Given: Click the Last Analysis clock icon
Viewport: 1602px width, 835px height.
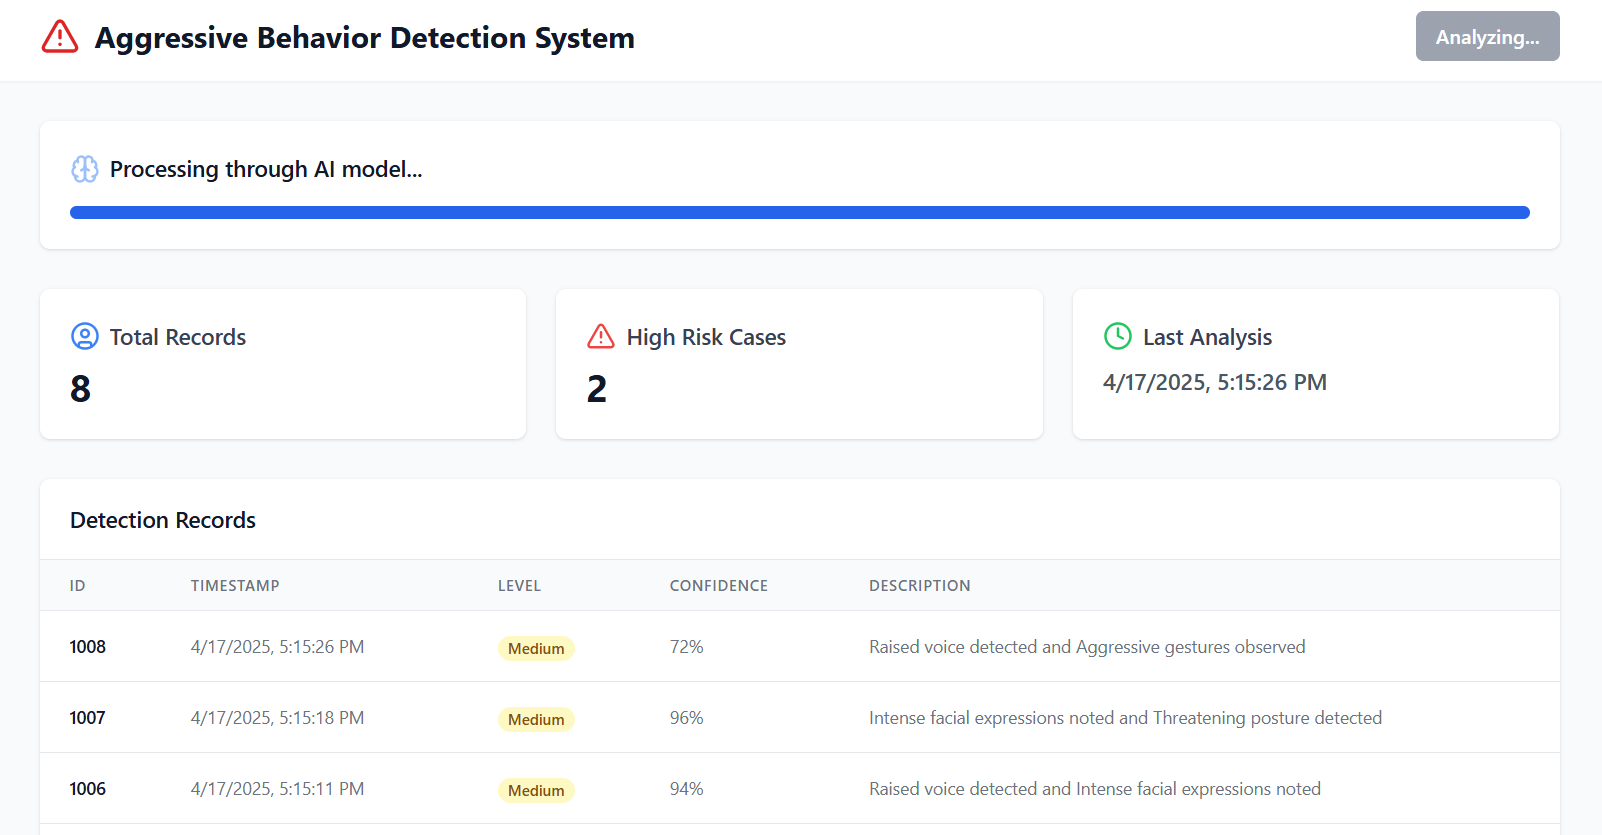Looking at the screenshot, I should 1117,336.
